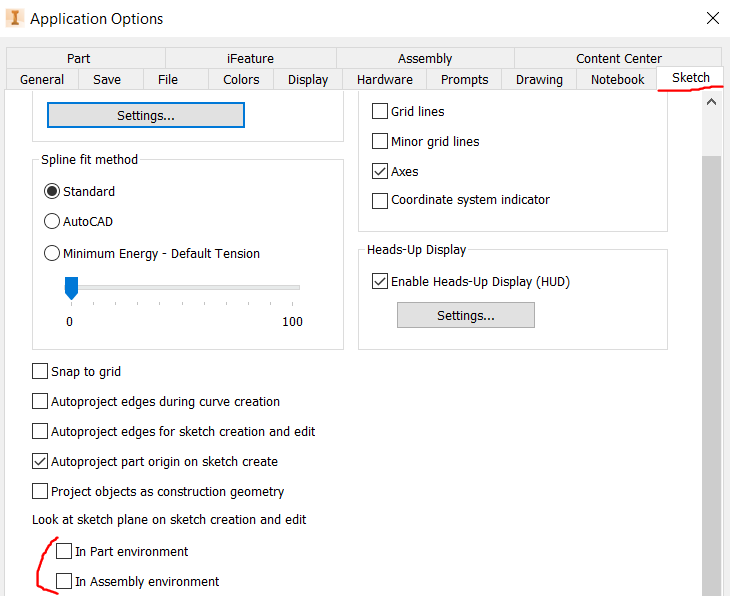Choose AutoCAD spline fit method
This screenshot has height=596, width=730.
[52, 222]
